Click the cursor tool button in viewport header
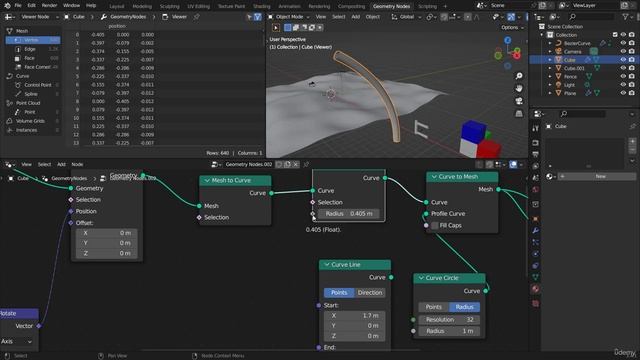Screen dimensions: 640x360 tap(276, 27)
